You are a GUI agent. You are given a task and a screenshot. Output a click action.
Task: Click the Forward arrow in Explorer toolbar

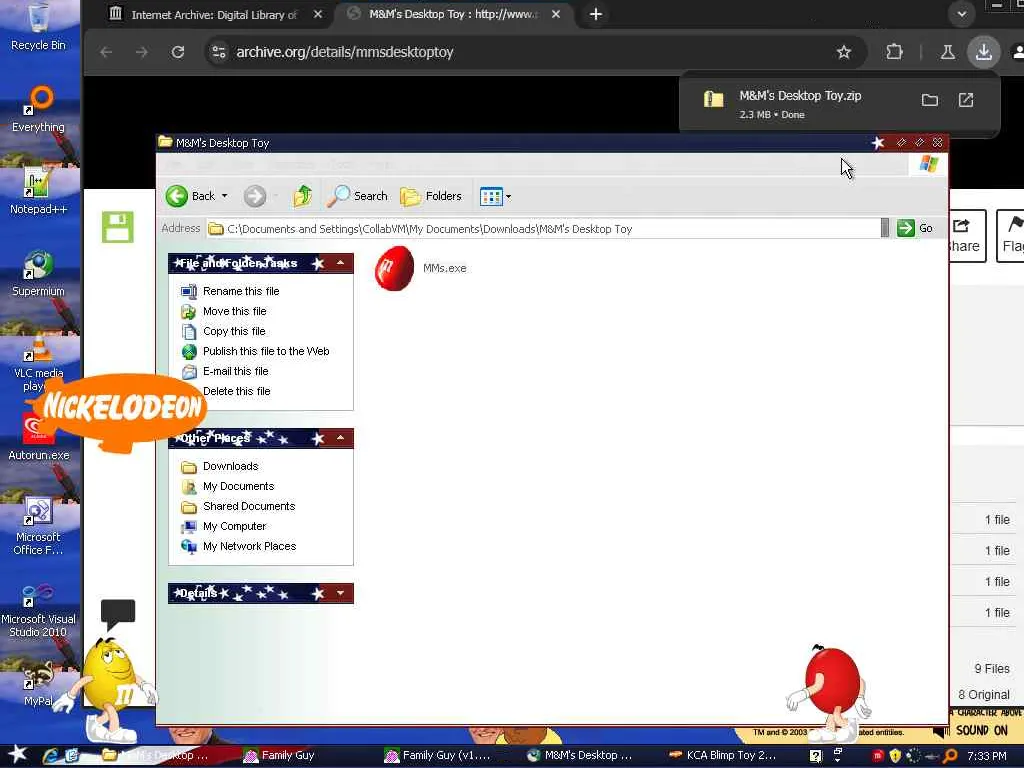pos(255,196)
